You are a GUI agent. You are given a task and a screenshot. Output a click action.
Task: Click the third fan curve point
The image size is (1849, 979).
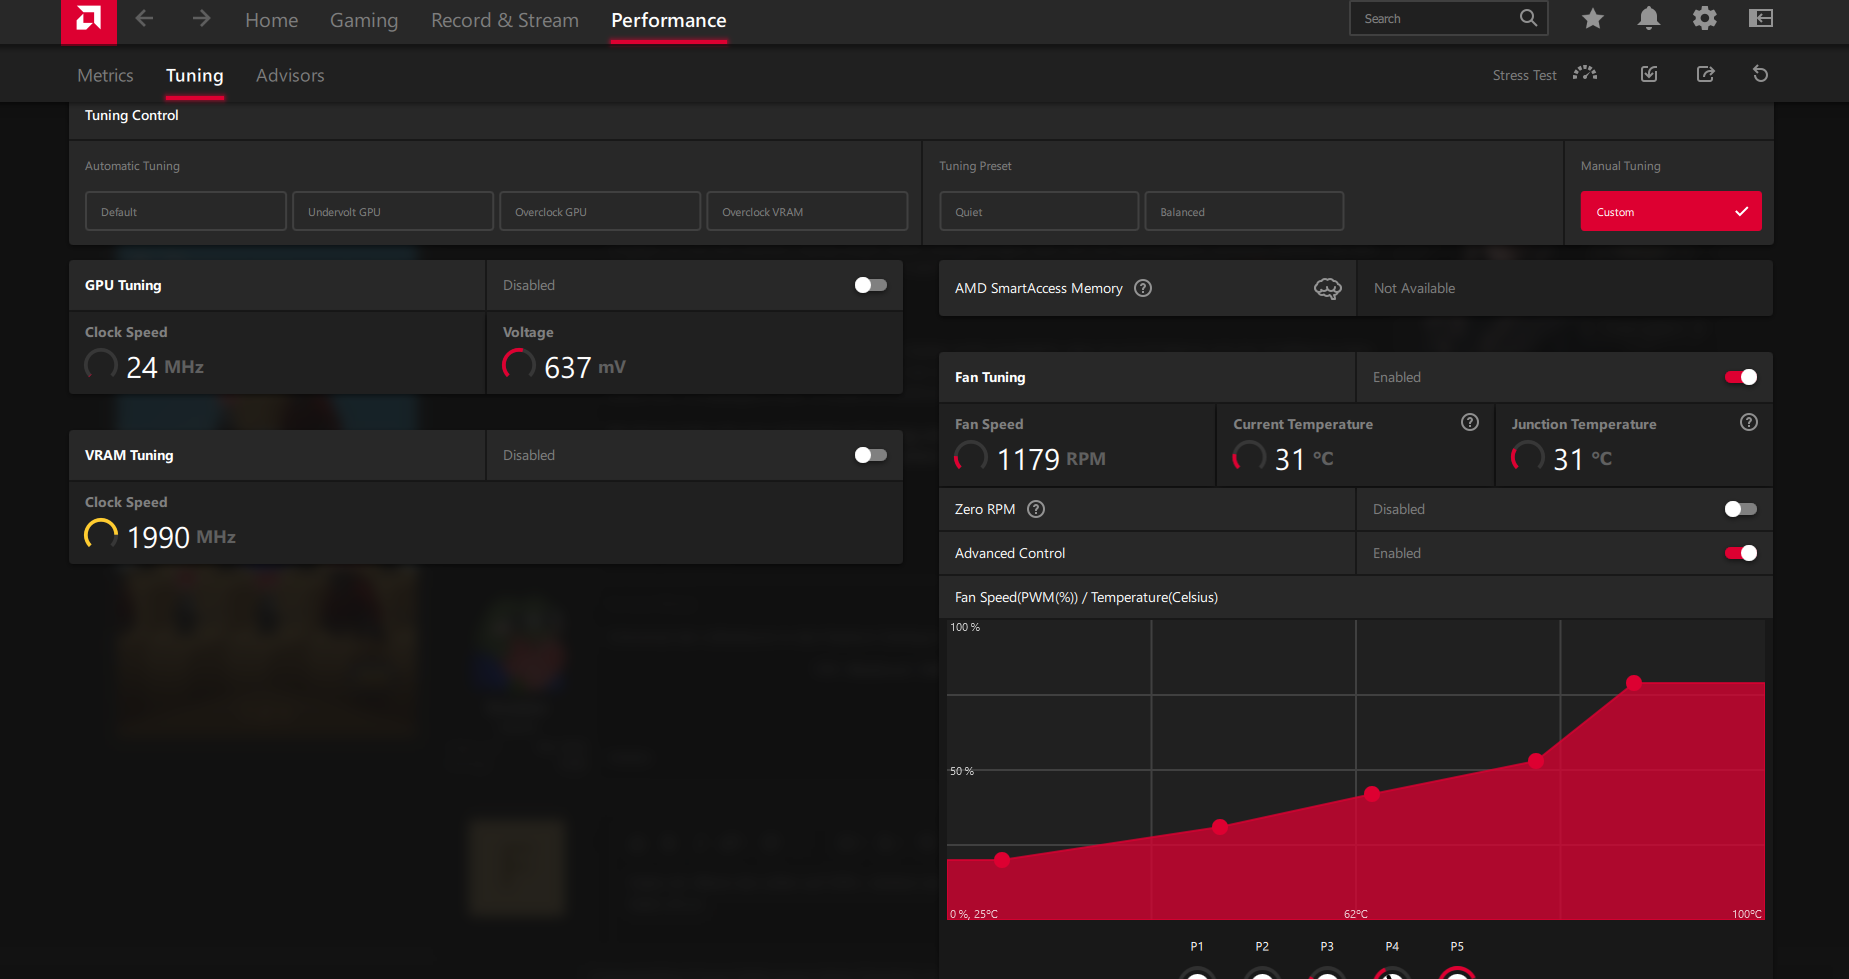[x=1372, y=794]
